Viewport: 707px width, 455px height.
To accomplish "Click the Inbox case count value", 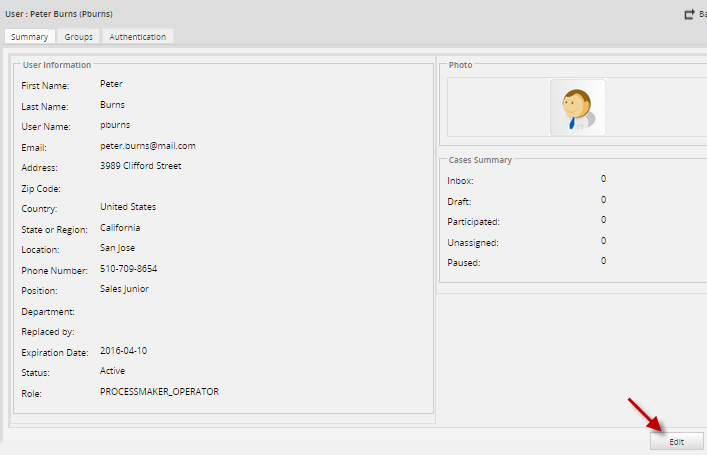I will point(603,179).
